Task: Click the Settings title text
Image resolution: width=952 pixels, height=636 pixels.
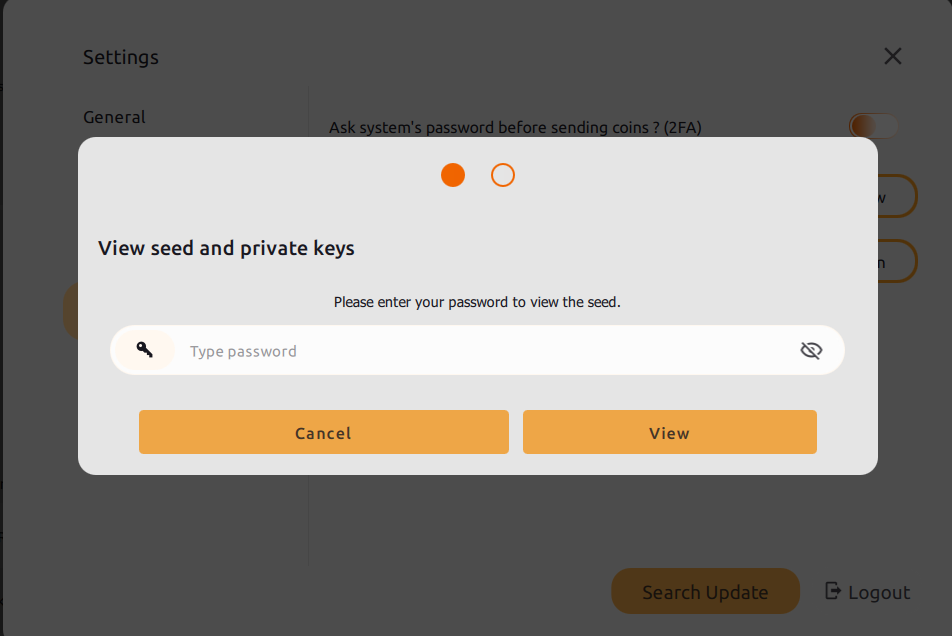Action: click(121, 57)
